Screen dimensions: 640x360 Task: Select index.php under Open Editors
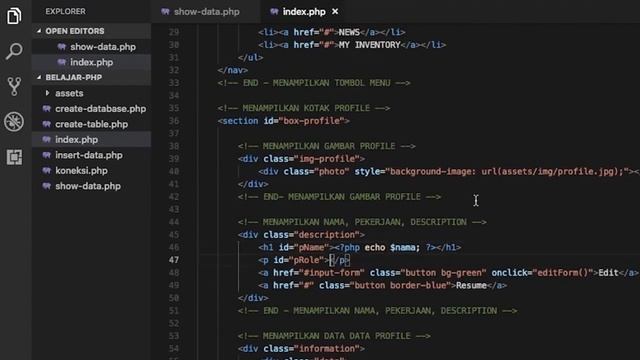(x=91, y=62)
